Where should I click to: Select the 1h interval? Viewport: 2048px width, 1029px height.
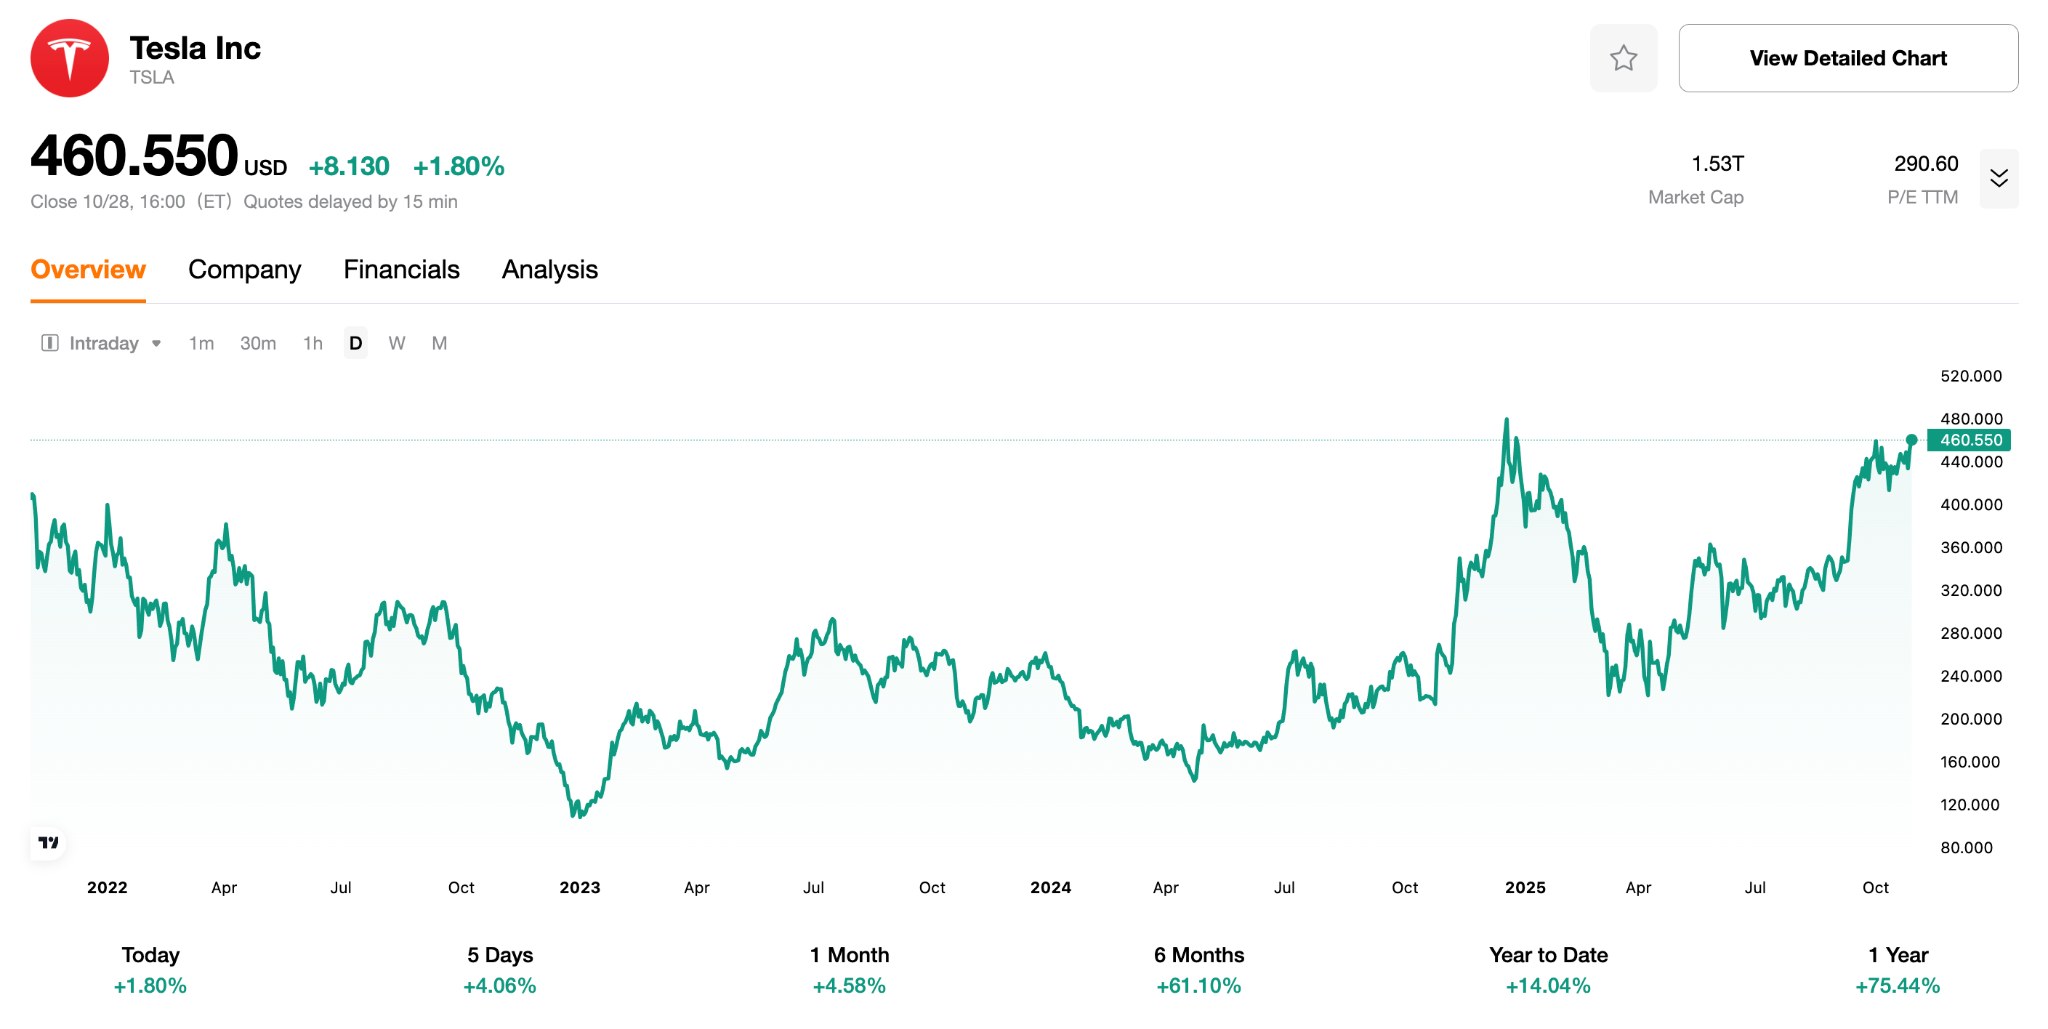tap(311, 343)
